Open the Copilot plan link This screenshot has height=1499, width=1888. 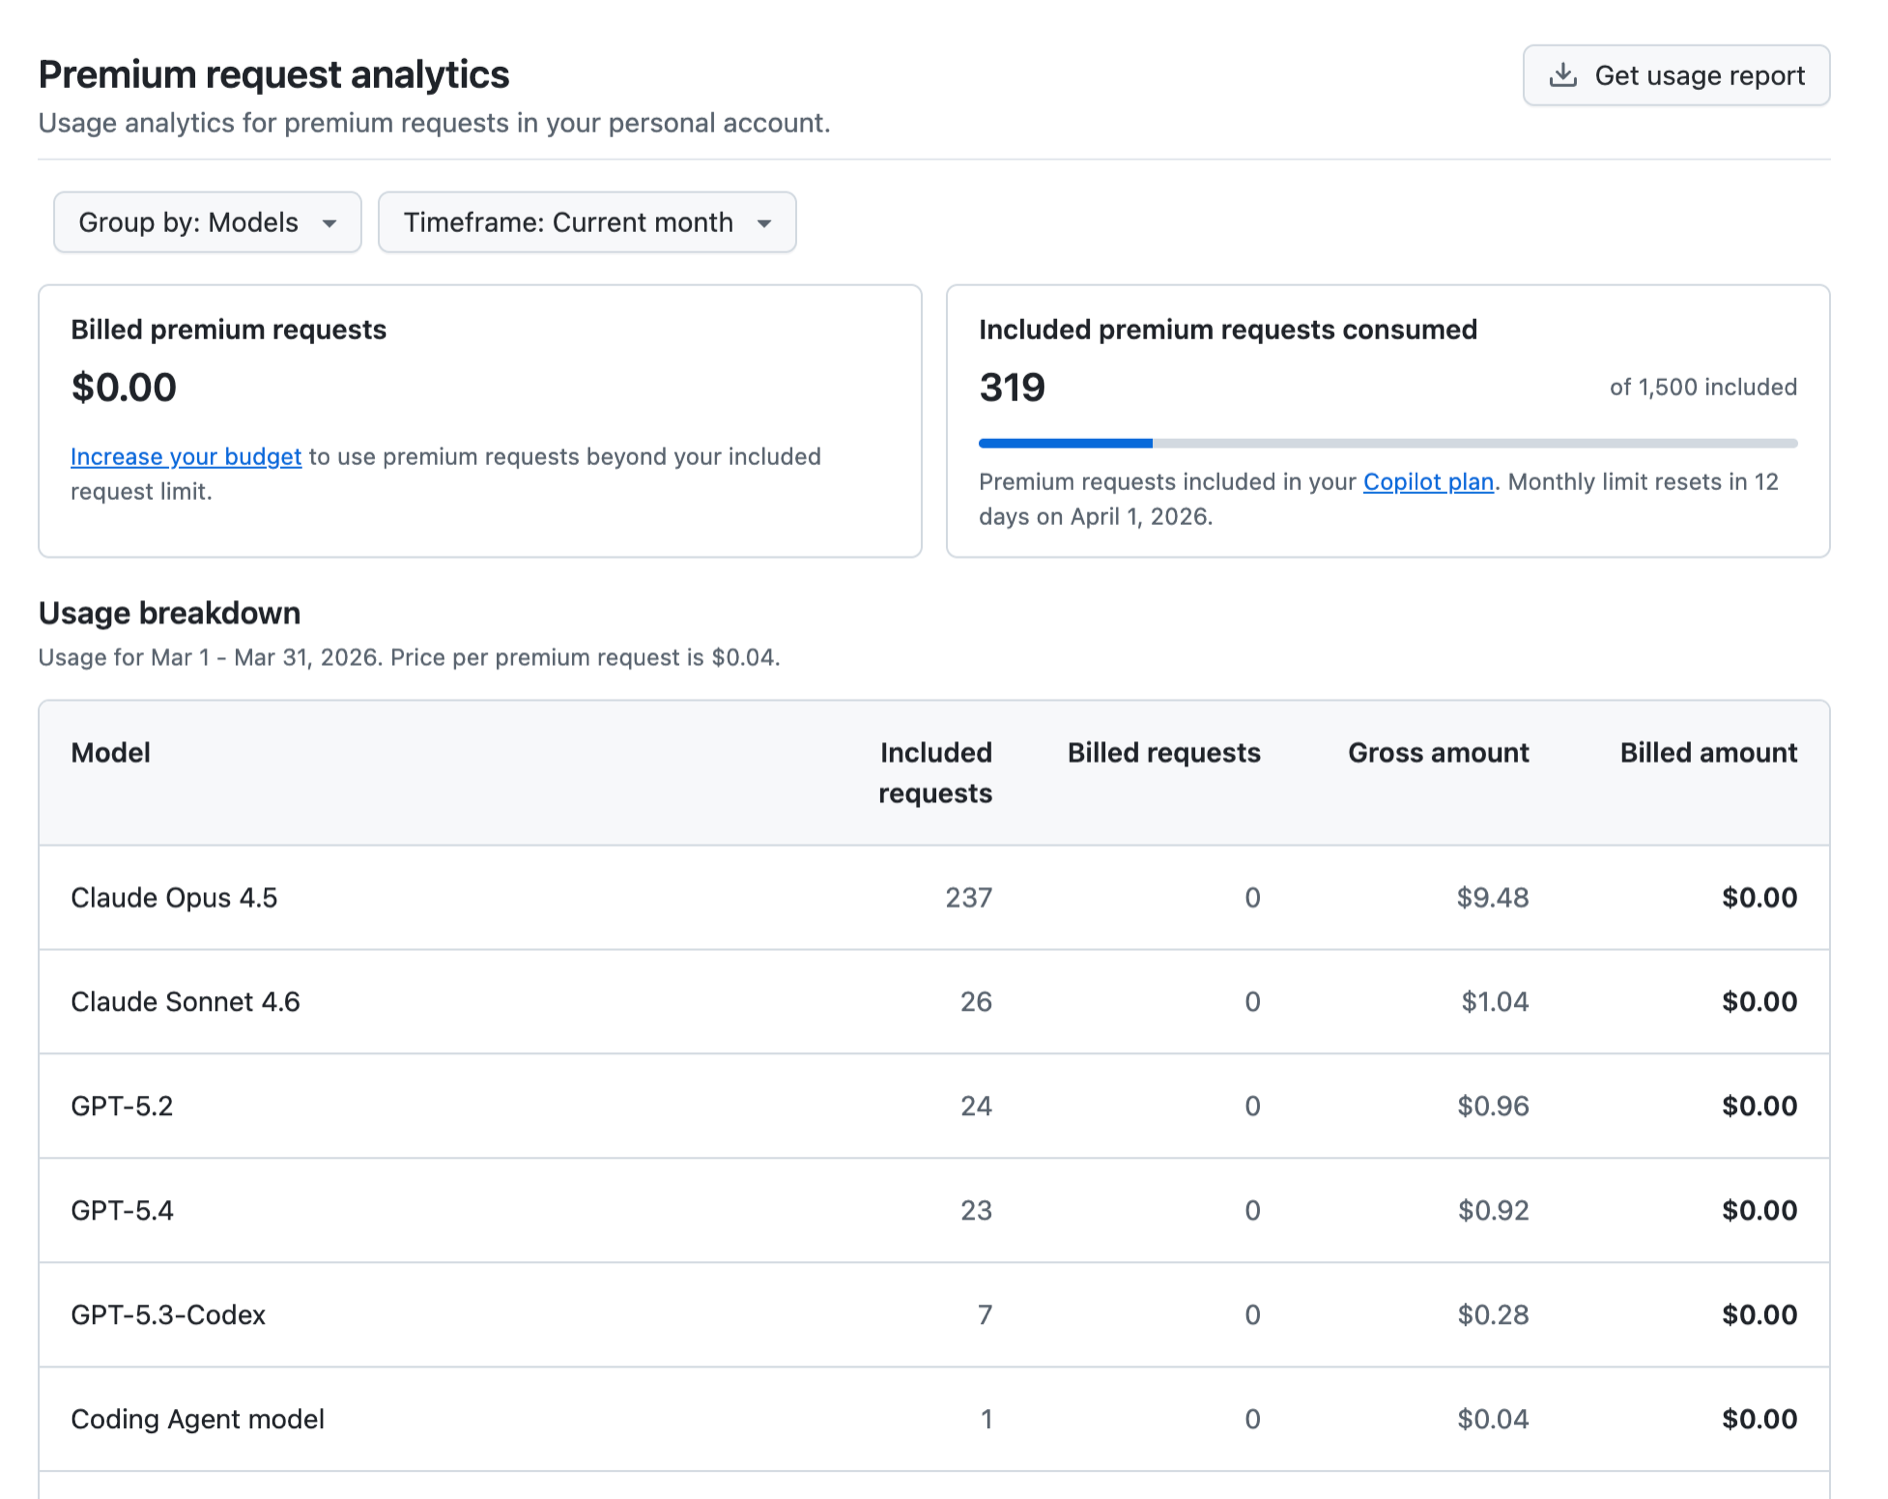[x=1428, y=482]
